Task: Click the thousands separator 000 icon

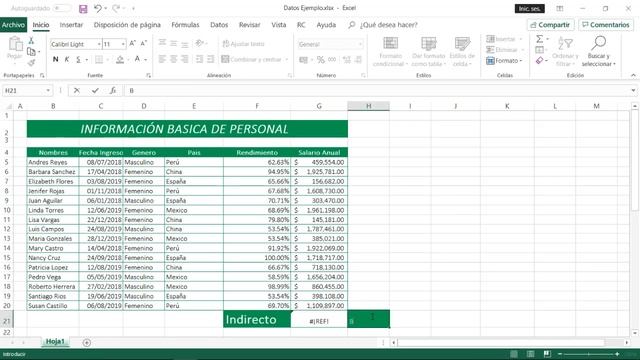Action: [332, 60]
